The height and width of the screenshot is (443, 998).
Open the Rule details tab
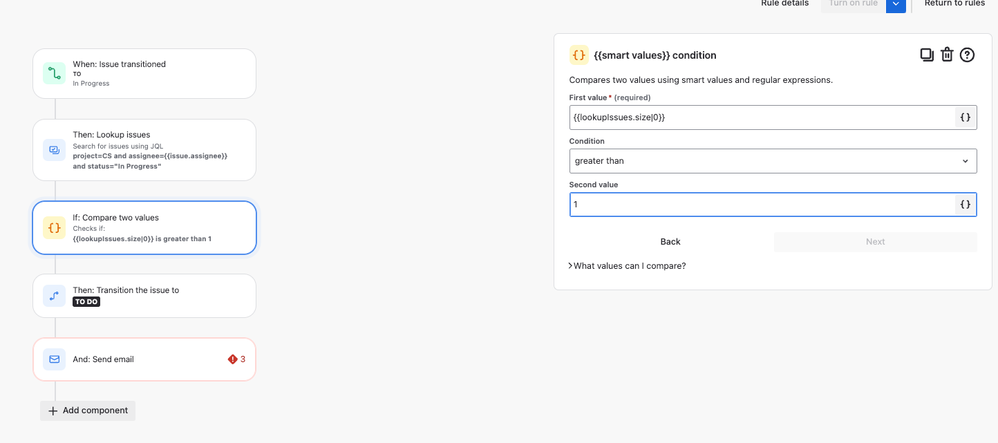(x=785, y=4)
